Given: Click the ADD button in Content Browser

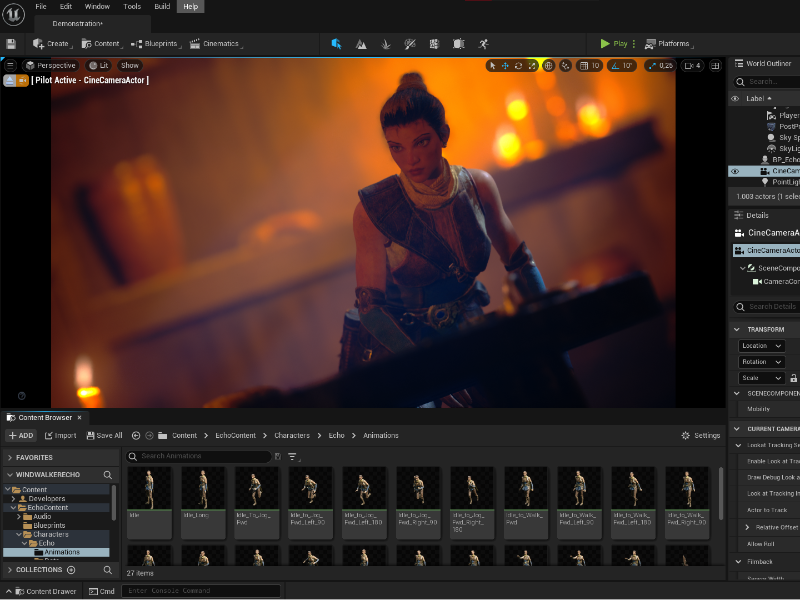Looking at the screenshot, I should tap(21, 436).
